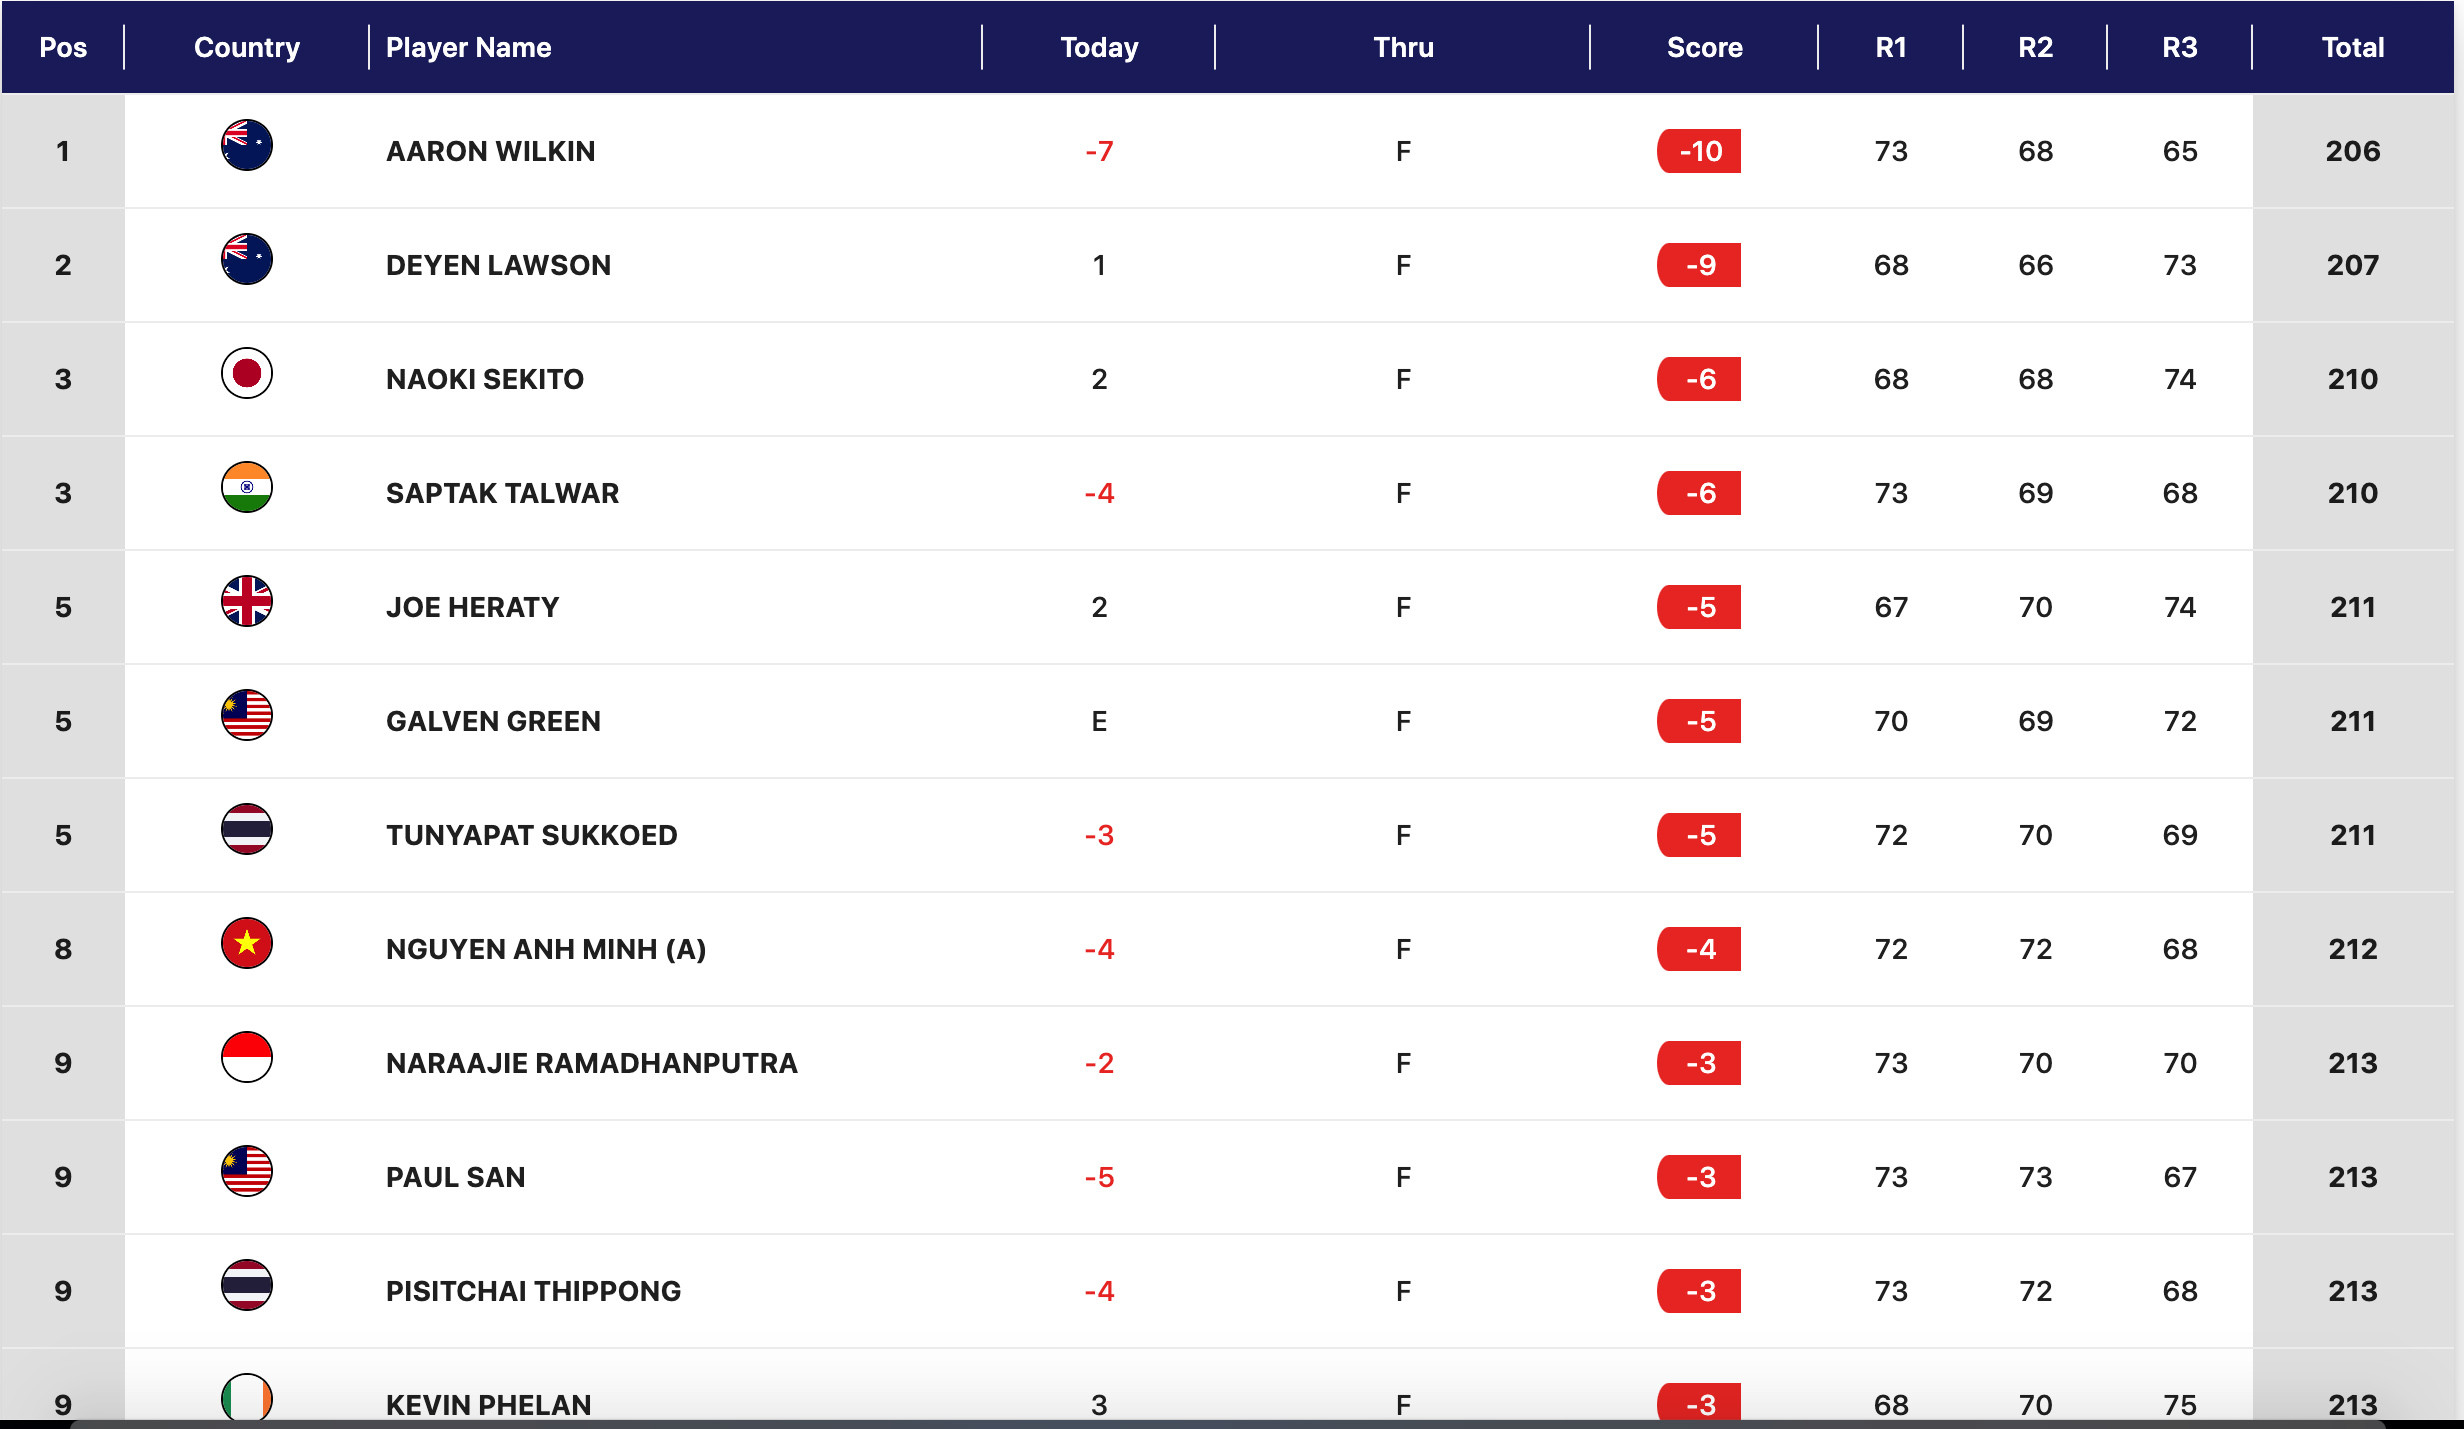2464x1429 pixels.
Task: Click the India flag beside Saptak Talwar
Action: point(246,488)
